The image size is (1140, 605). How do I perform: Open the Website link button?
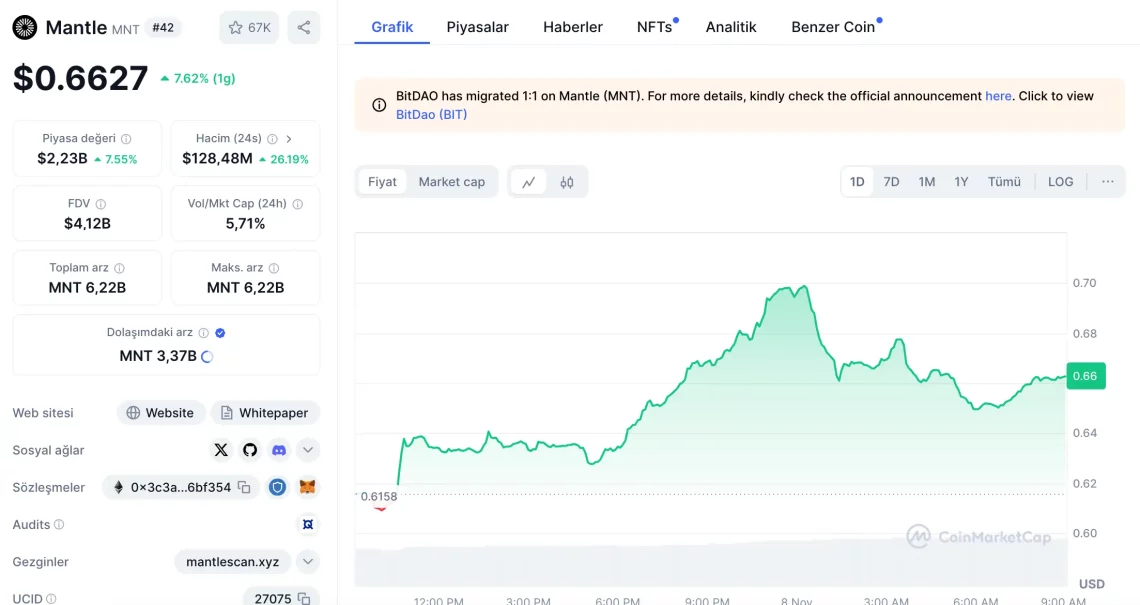tap(161, 412)
